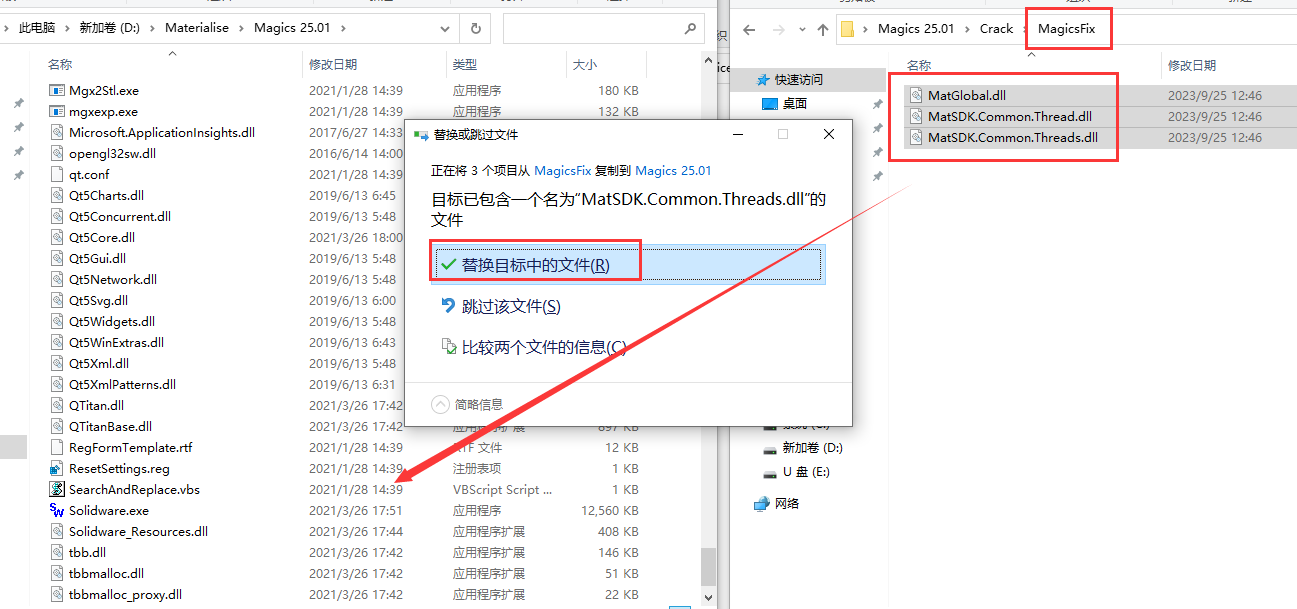Select the QTitanBase.dll file name
This screenshot has height=609, width=1297.
coord(110,427)
